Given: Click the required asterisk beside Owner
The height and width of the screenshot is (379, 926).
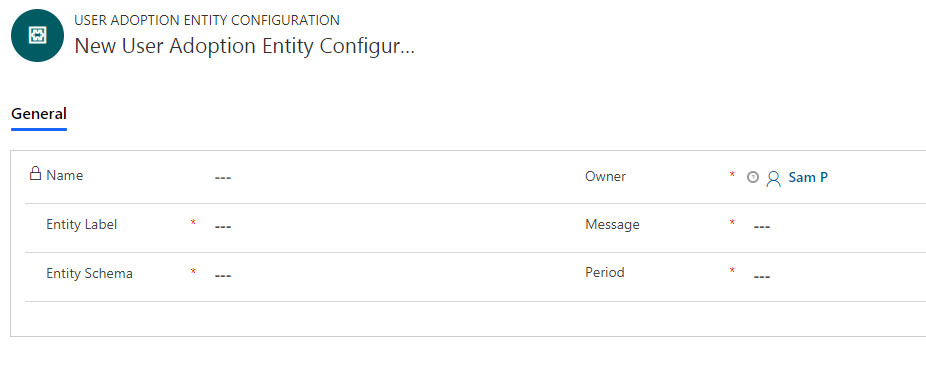Looking at the screenshot, I should tap(732, 175).
